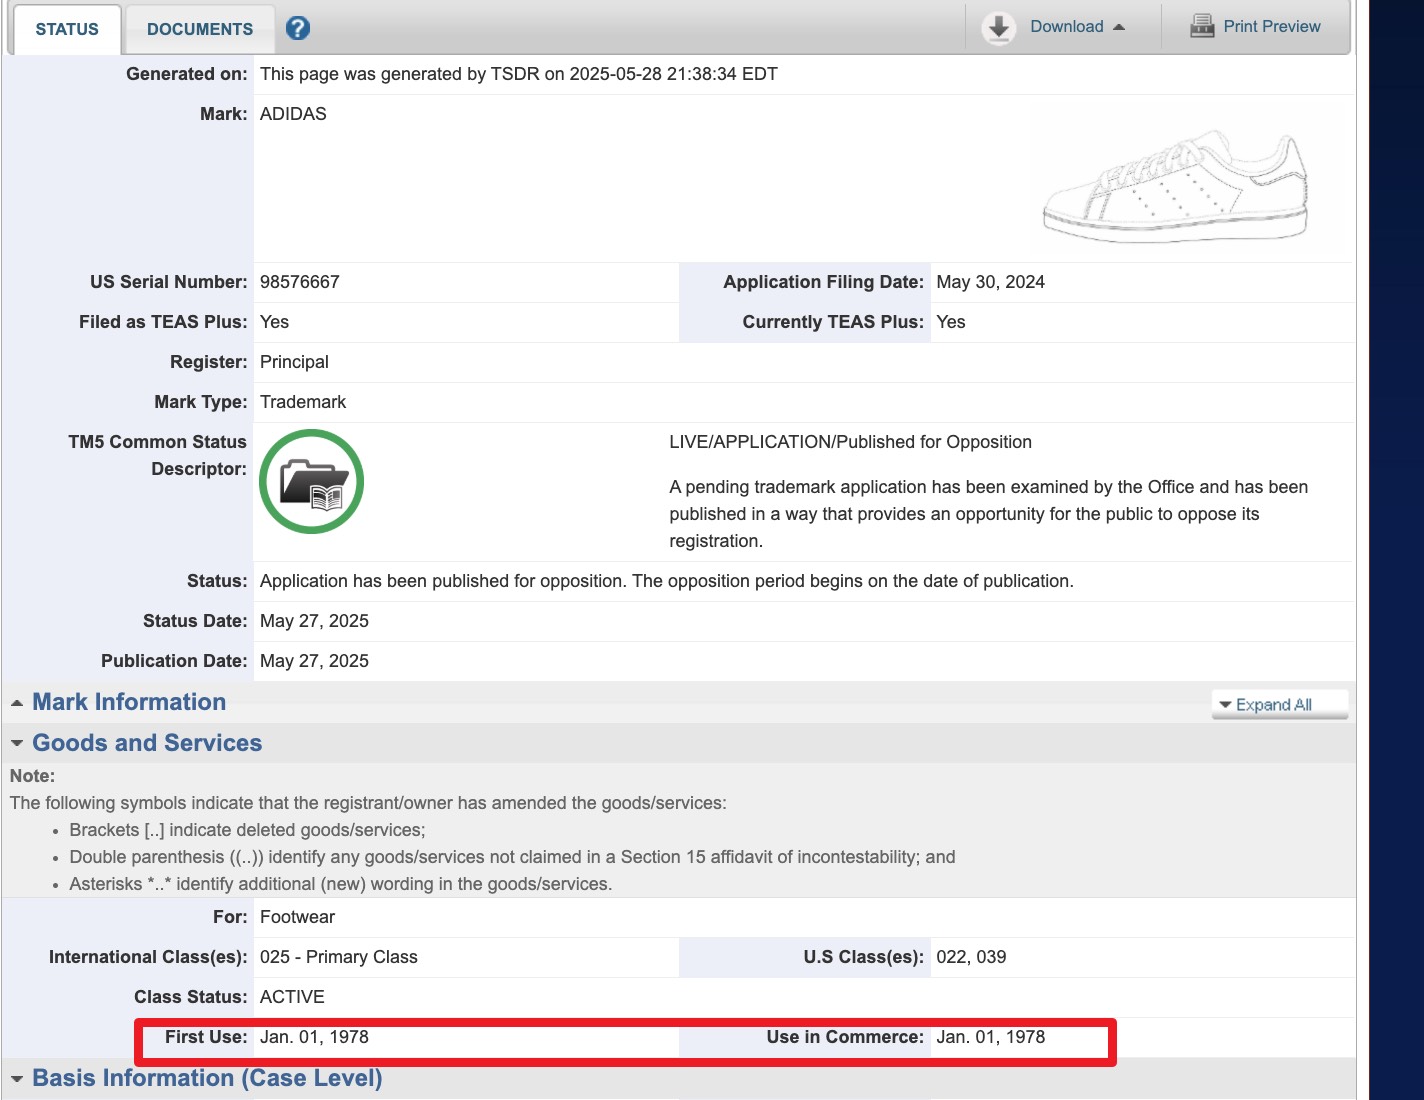Click the Goods and Services collapse triangle
The width and height of the screenshot is (1424, 1100).
tap(17, 744)
